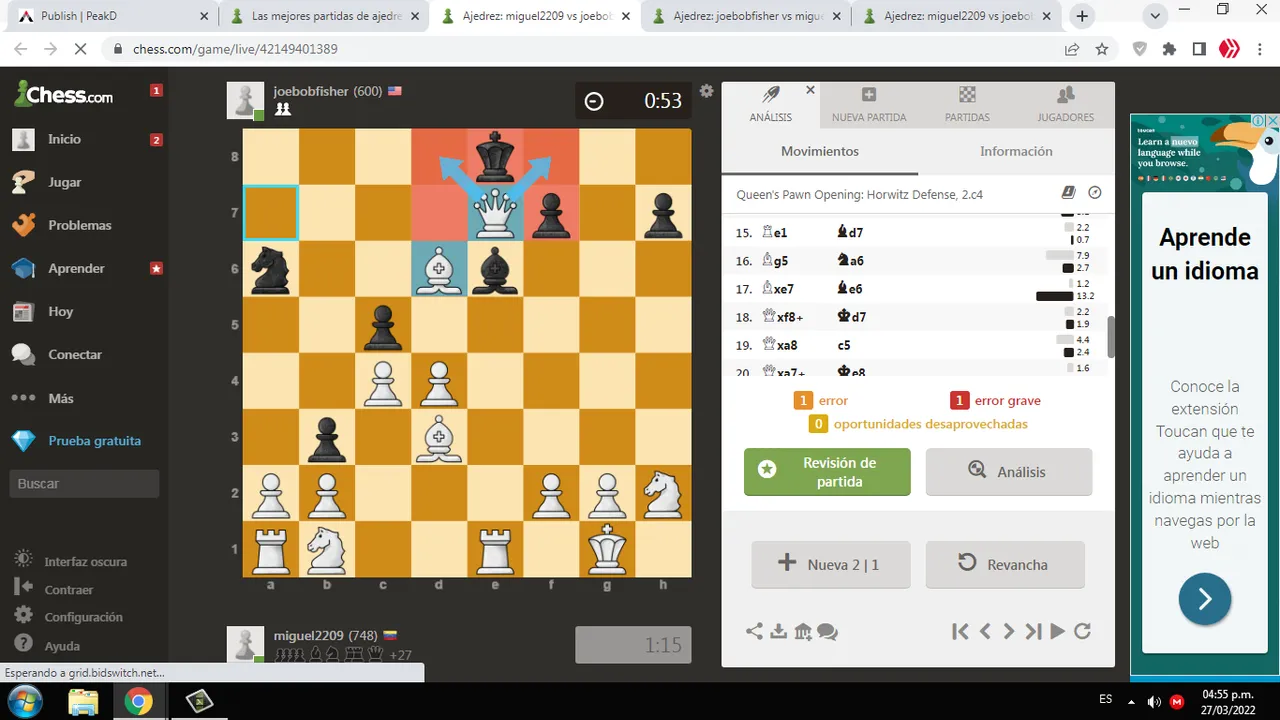Start Nueva 2 | 1 game
Screen dimensions: 1280x720
click(831, 565)
